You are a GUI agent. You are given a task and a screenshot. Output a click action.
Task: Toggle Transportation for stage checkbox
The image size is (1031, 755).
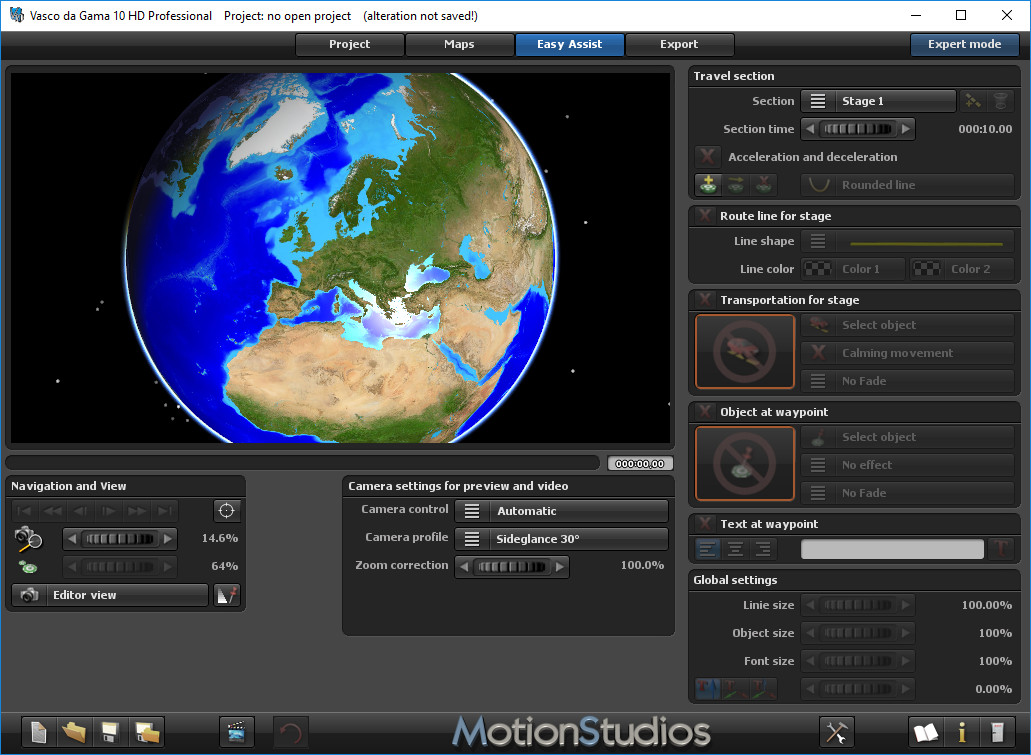click(x=705, y=299)
